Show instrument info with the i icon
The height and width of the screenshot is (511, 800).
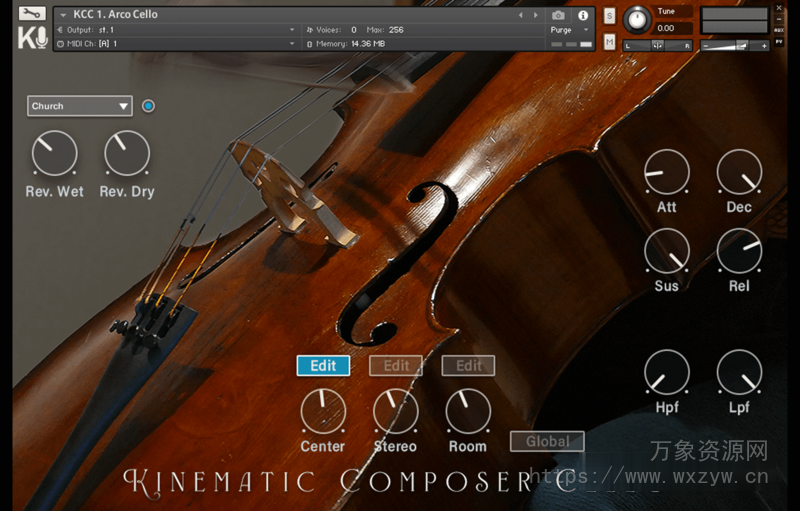pyautogui.click(x=583, y=15)
